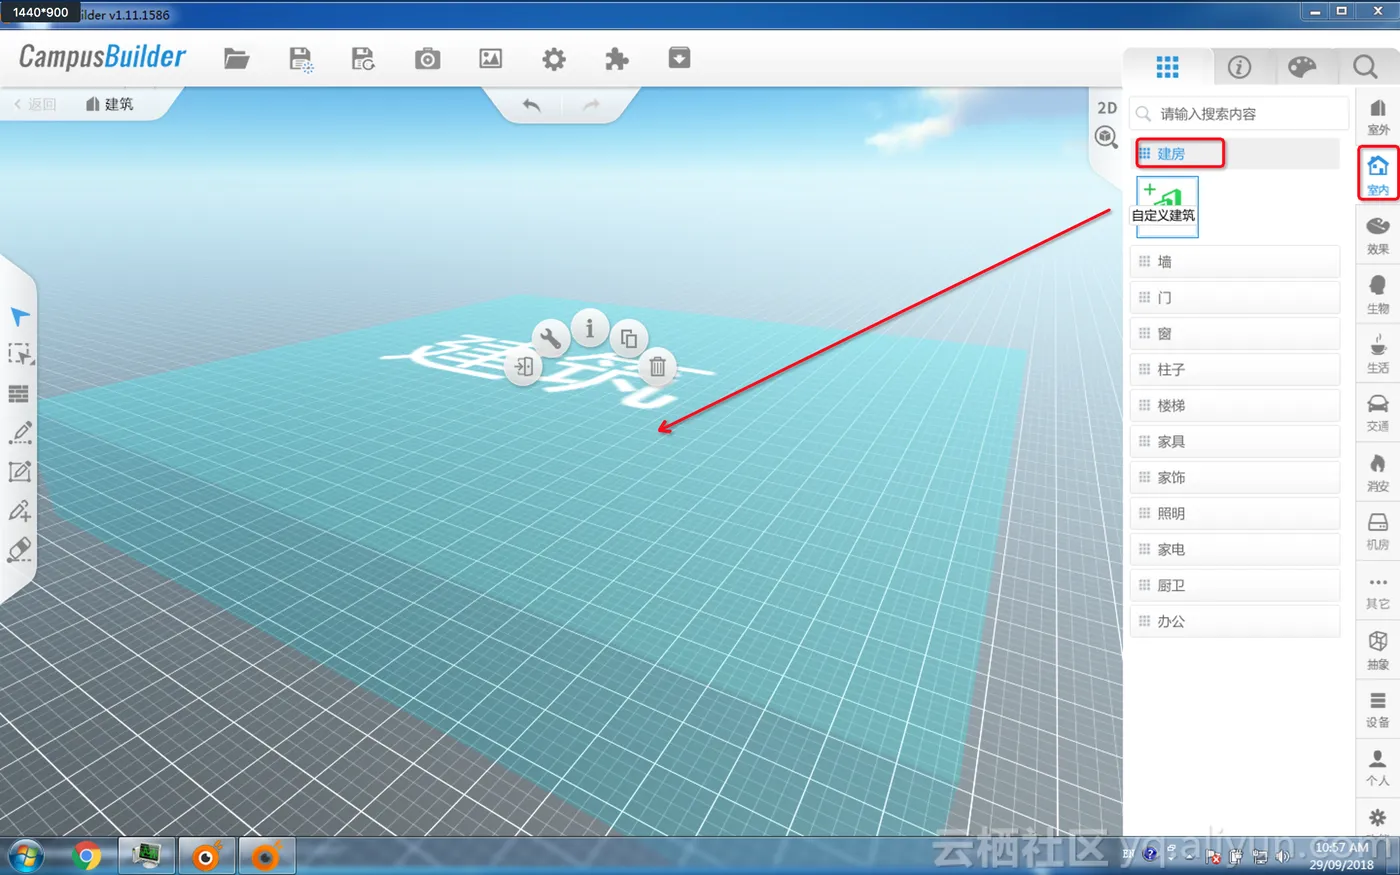Expand the 柱子 category
This screenshot has height=875, width=1400.
point(1234,370)
